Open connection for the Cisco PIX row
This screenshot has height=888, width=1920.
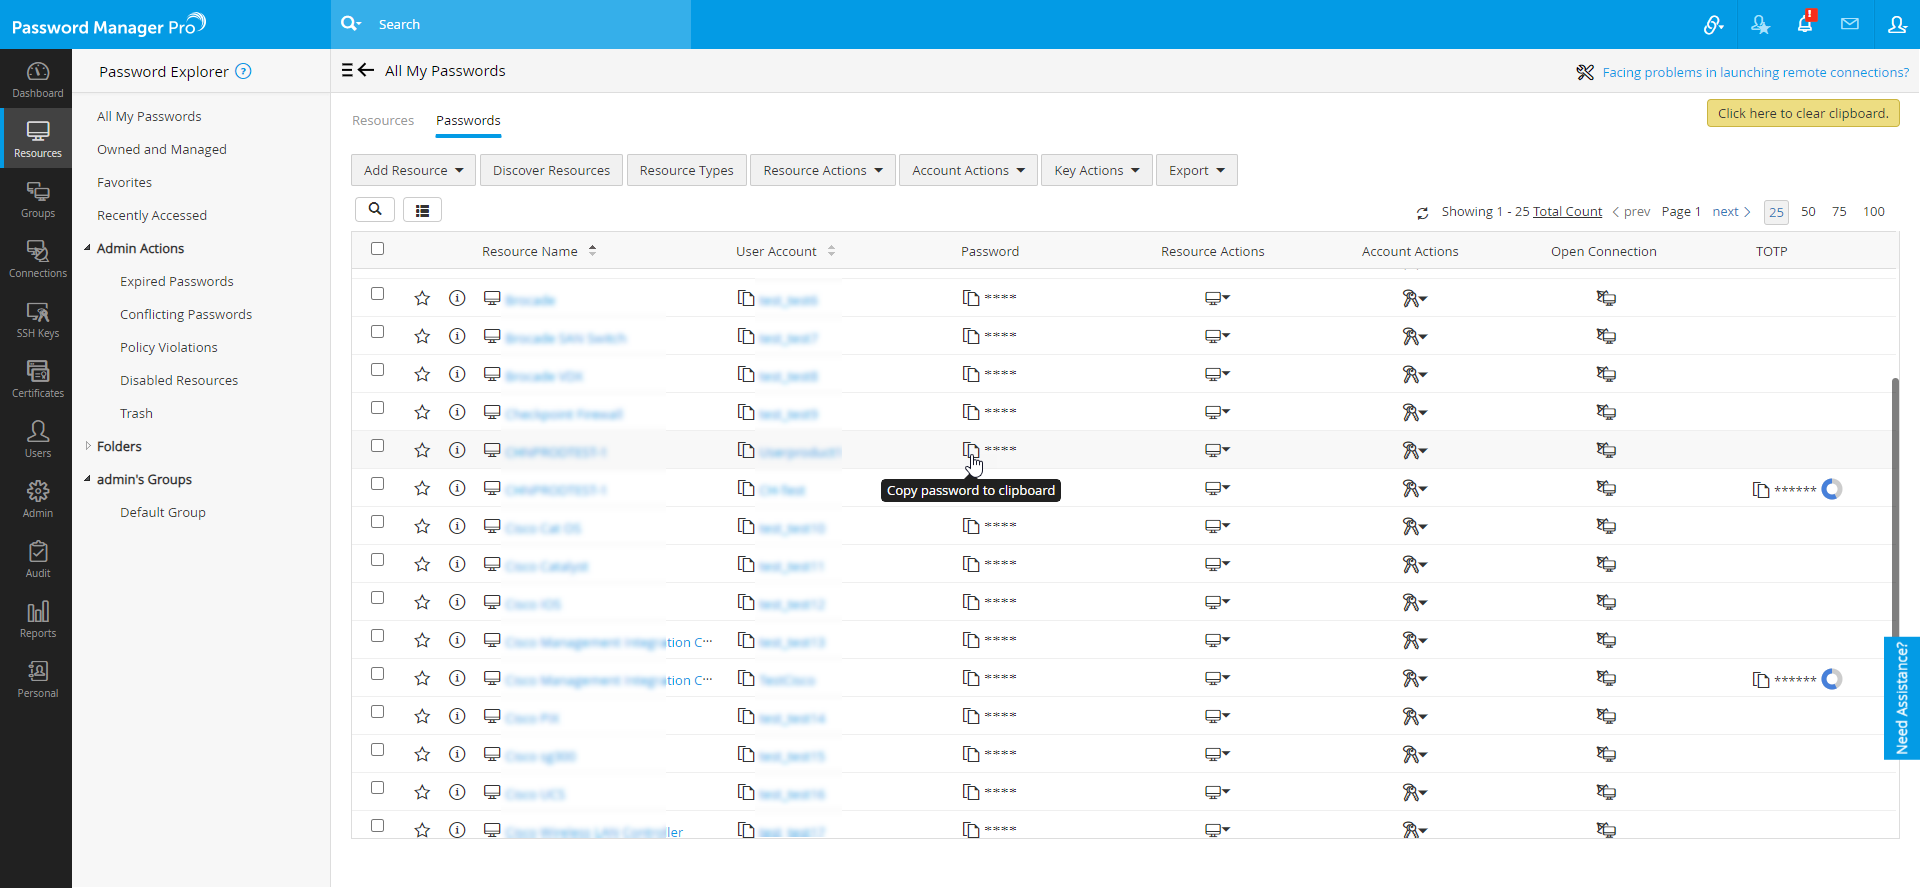pyautogui.click(x=1606, y=716)
